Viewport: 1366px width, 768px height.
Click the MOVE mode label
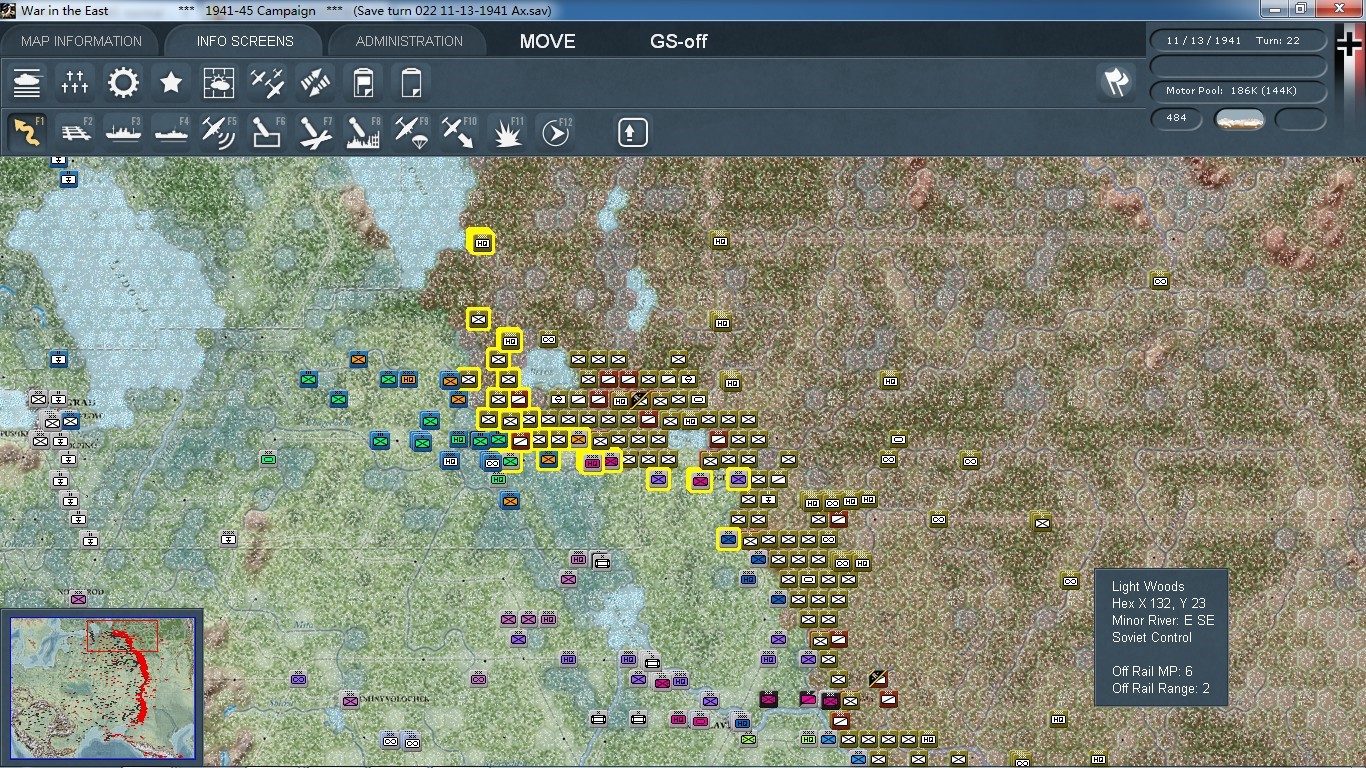tap(547, 41)
